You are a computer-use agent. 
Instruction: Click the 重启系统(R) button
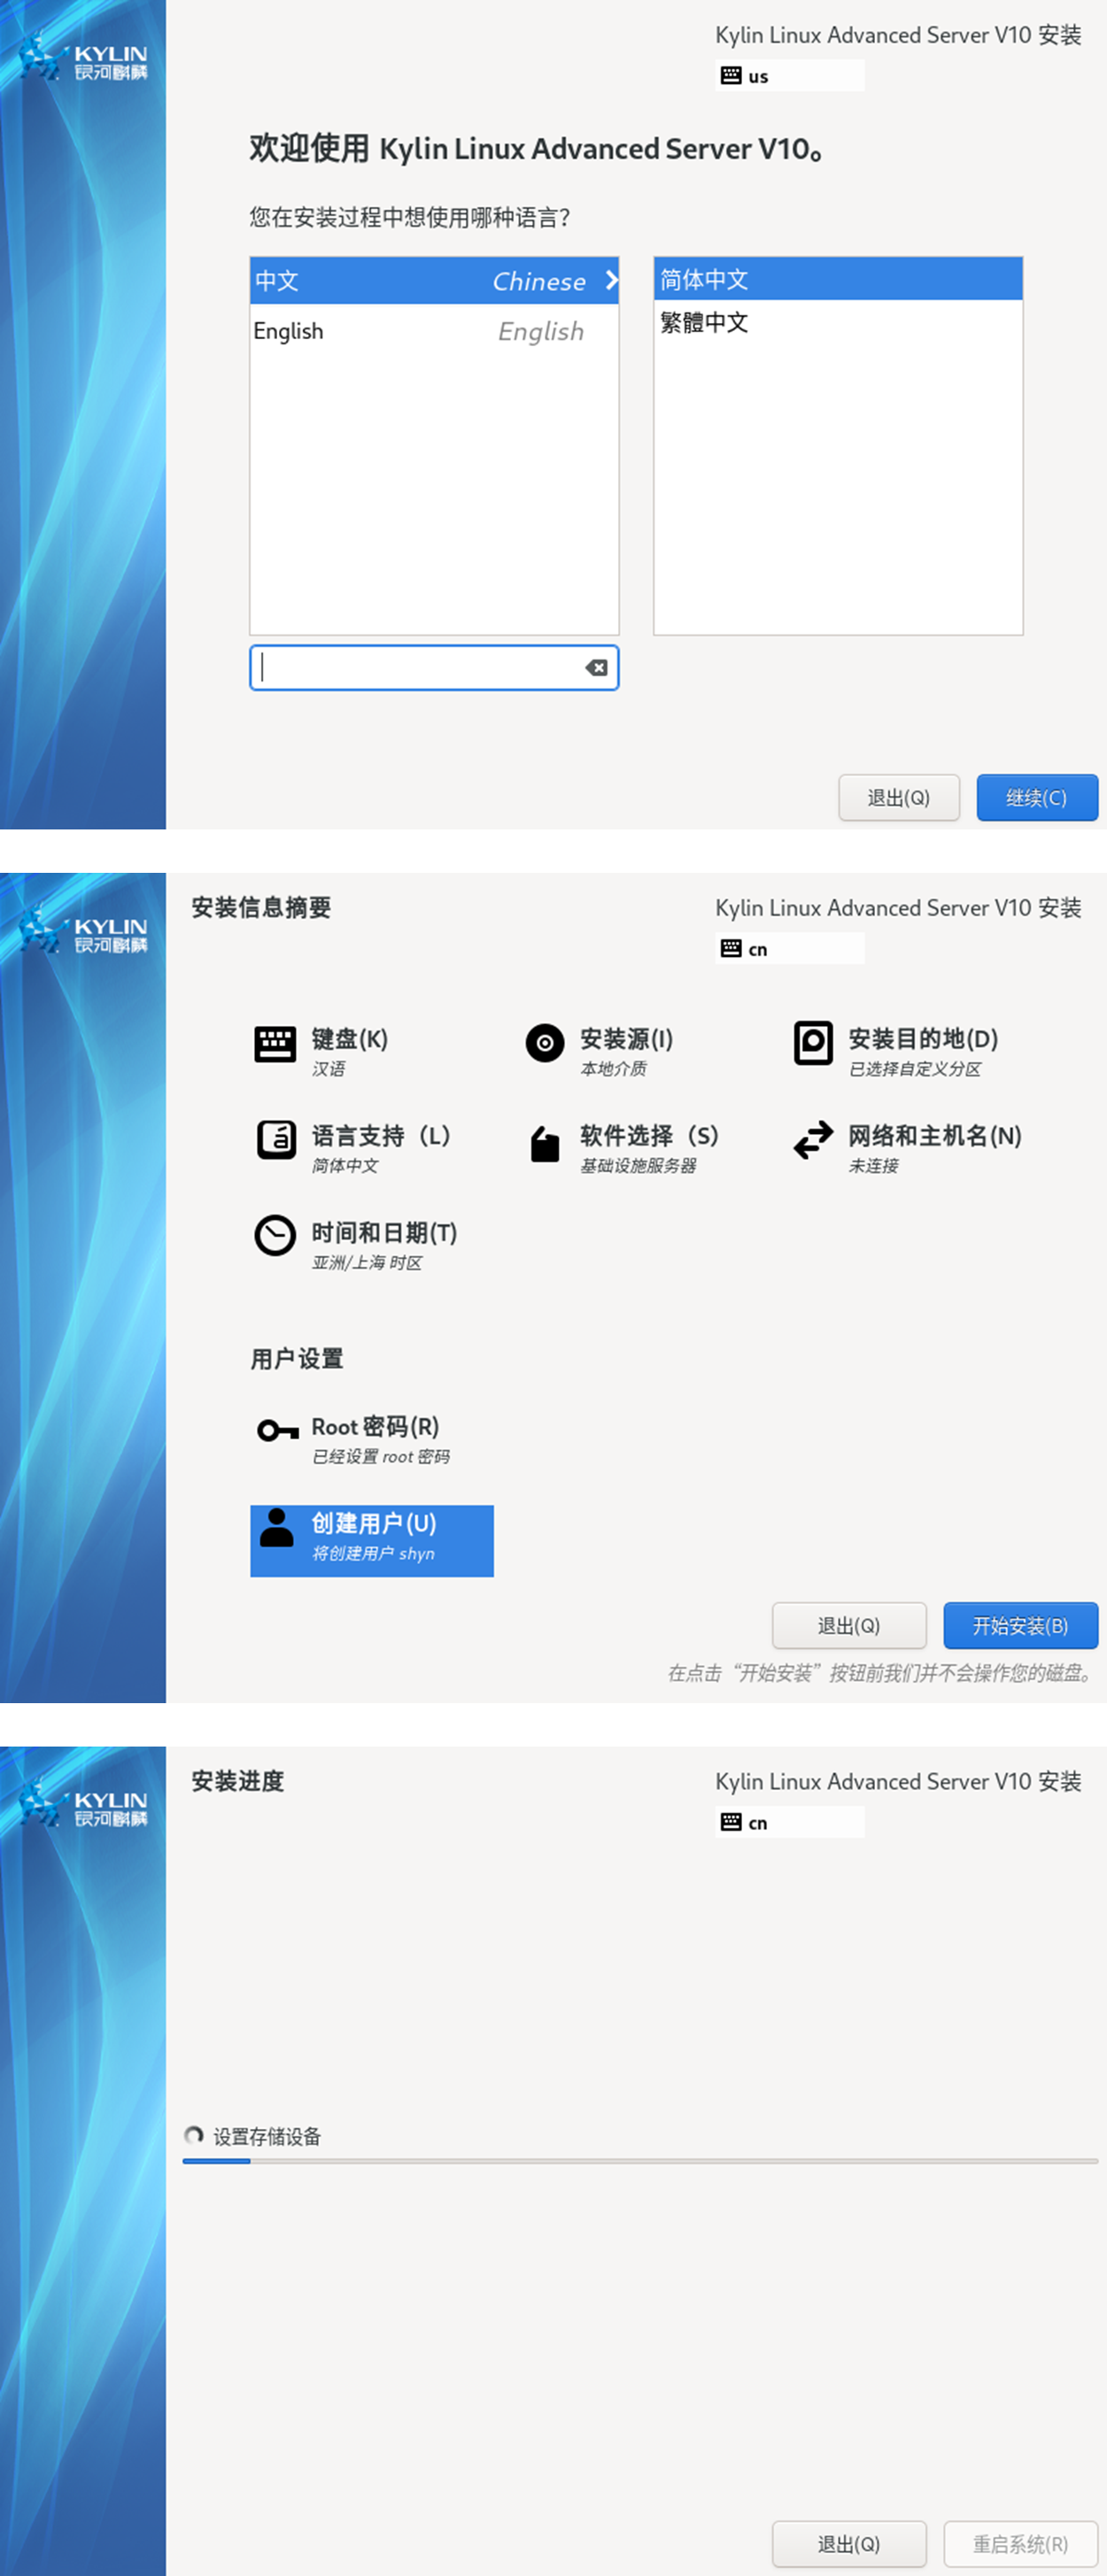(x=1021, y=2543)
